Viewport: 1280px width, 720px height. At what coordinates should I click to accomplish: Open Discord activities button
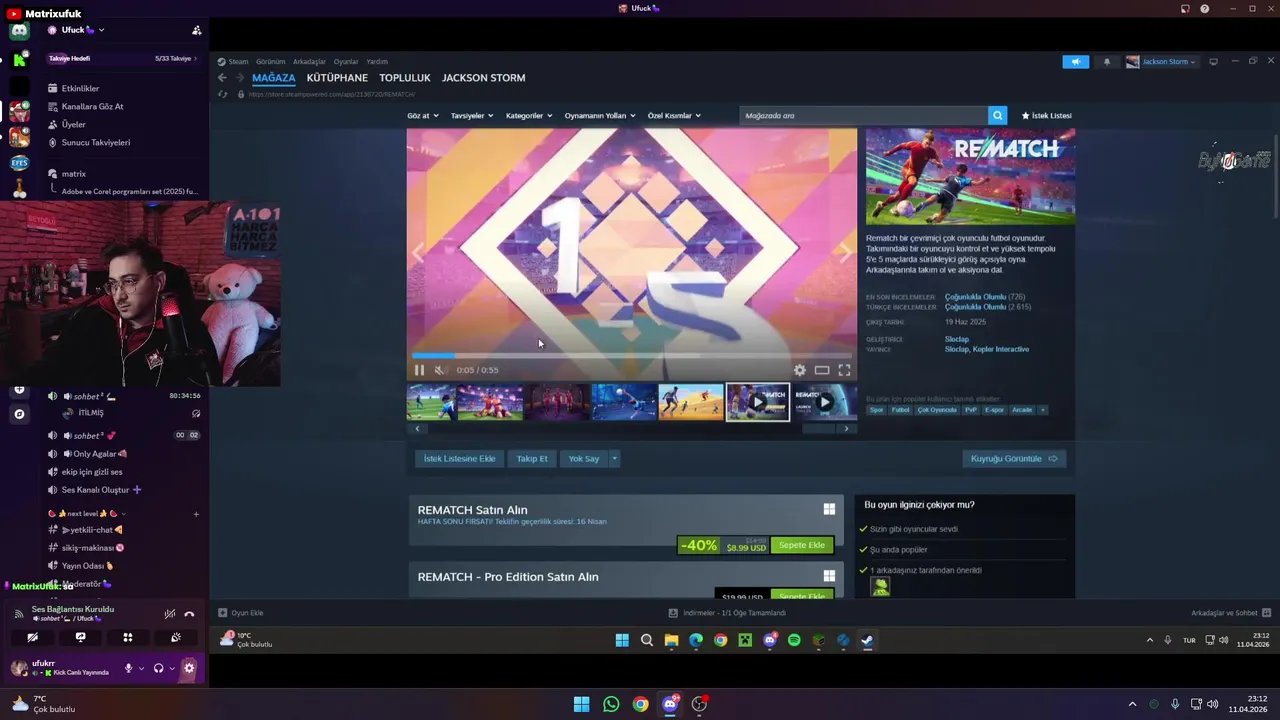click(x=128, y=637)
